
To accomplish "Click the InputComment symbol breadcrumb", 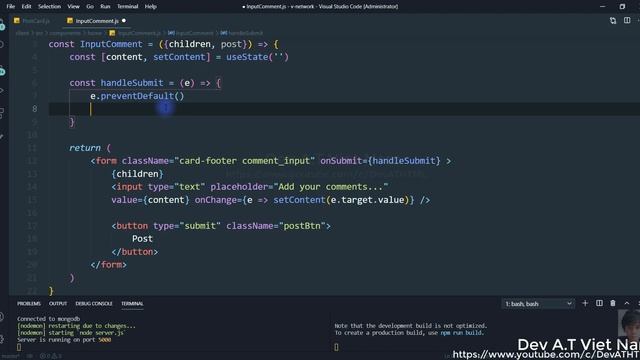I will click(x=191, y=33).
